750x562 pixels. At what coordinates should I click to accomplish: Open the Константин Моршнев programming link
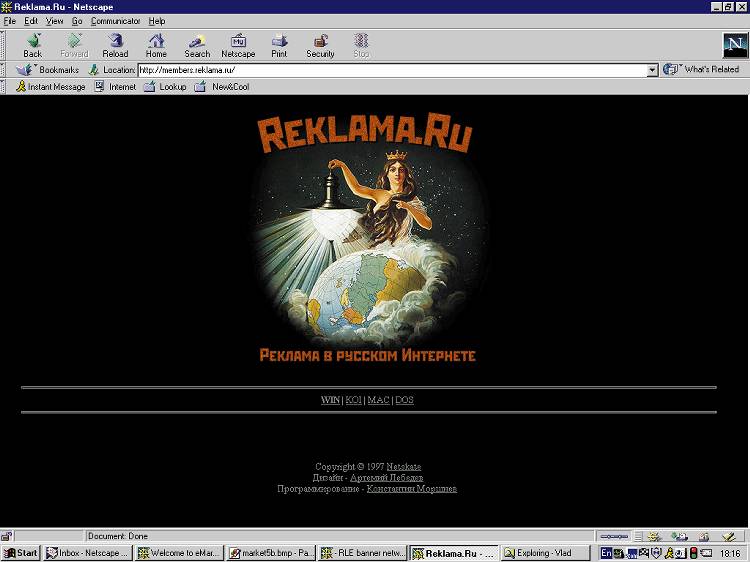pos(412,488)
